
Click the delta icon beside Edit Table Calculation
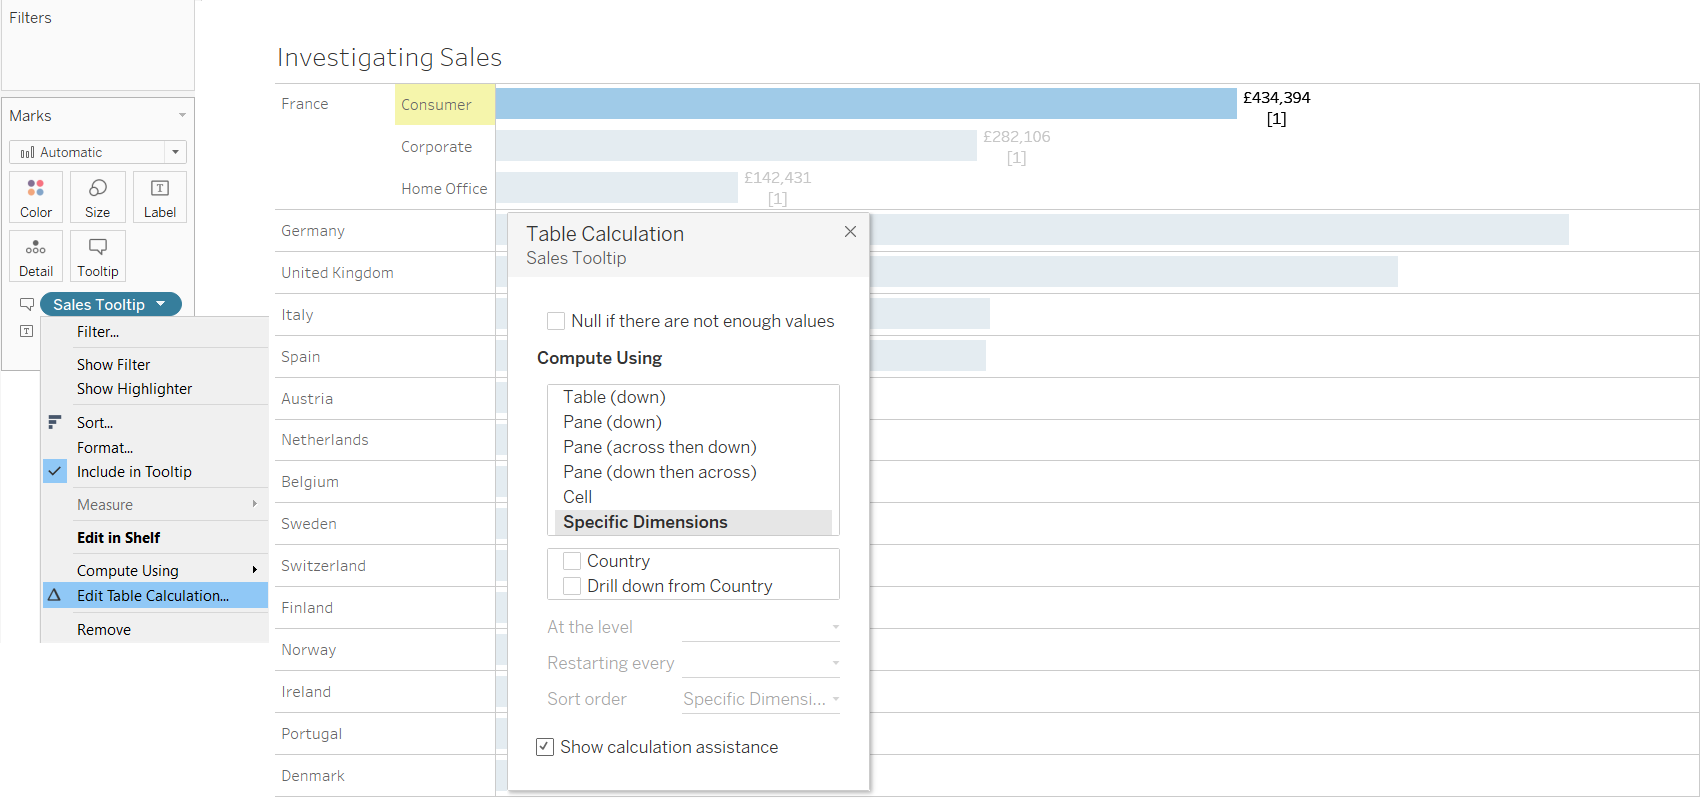tap(55, 595)
